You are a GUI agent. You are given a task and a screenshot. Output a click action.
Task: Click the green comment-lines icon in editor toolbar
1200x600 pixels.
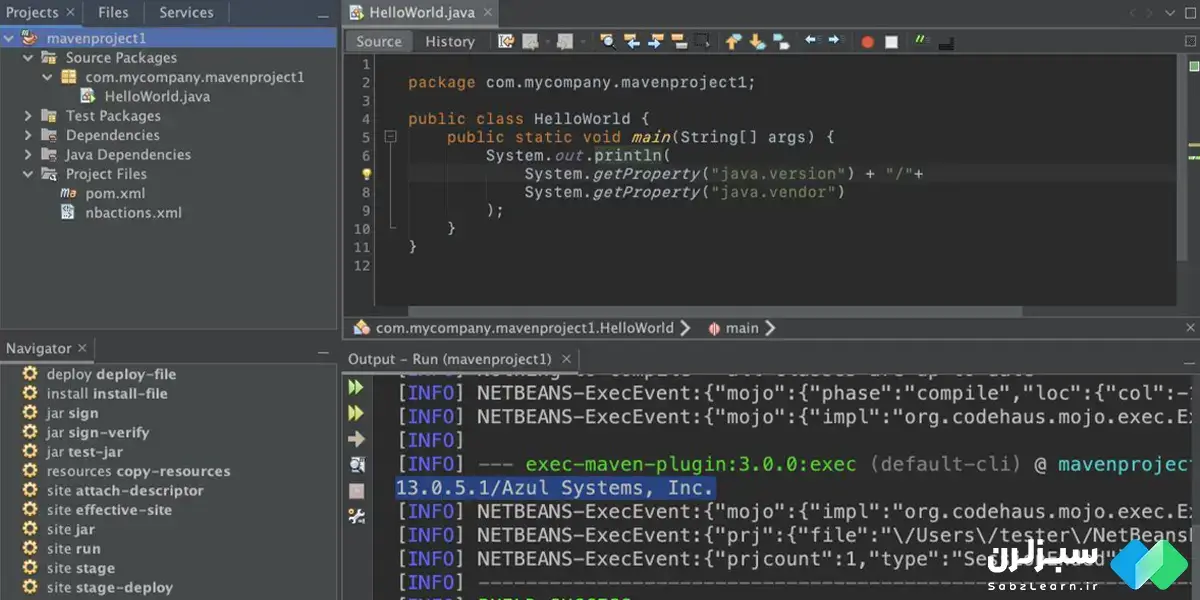click(920, 42)
